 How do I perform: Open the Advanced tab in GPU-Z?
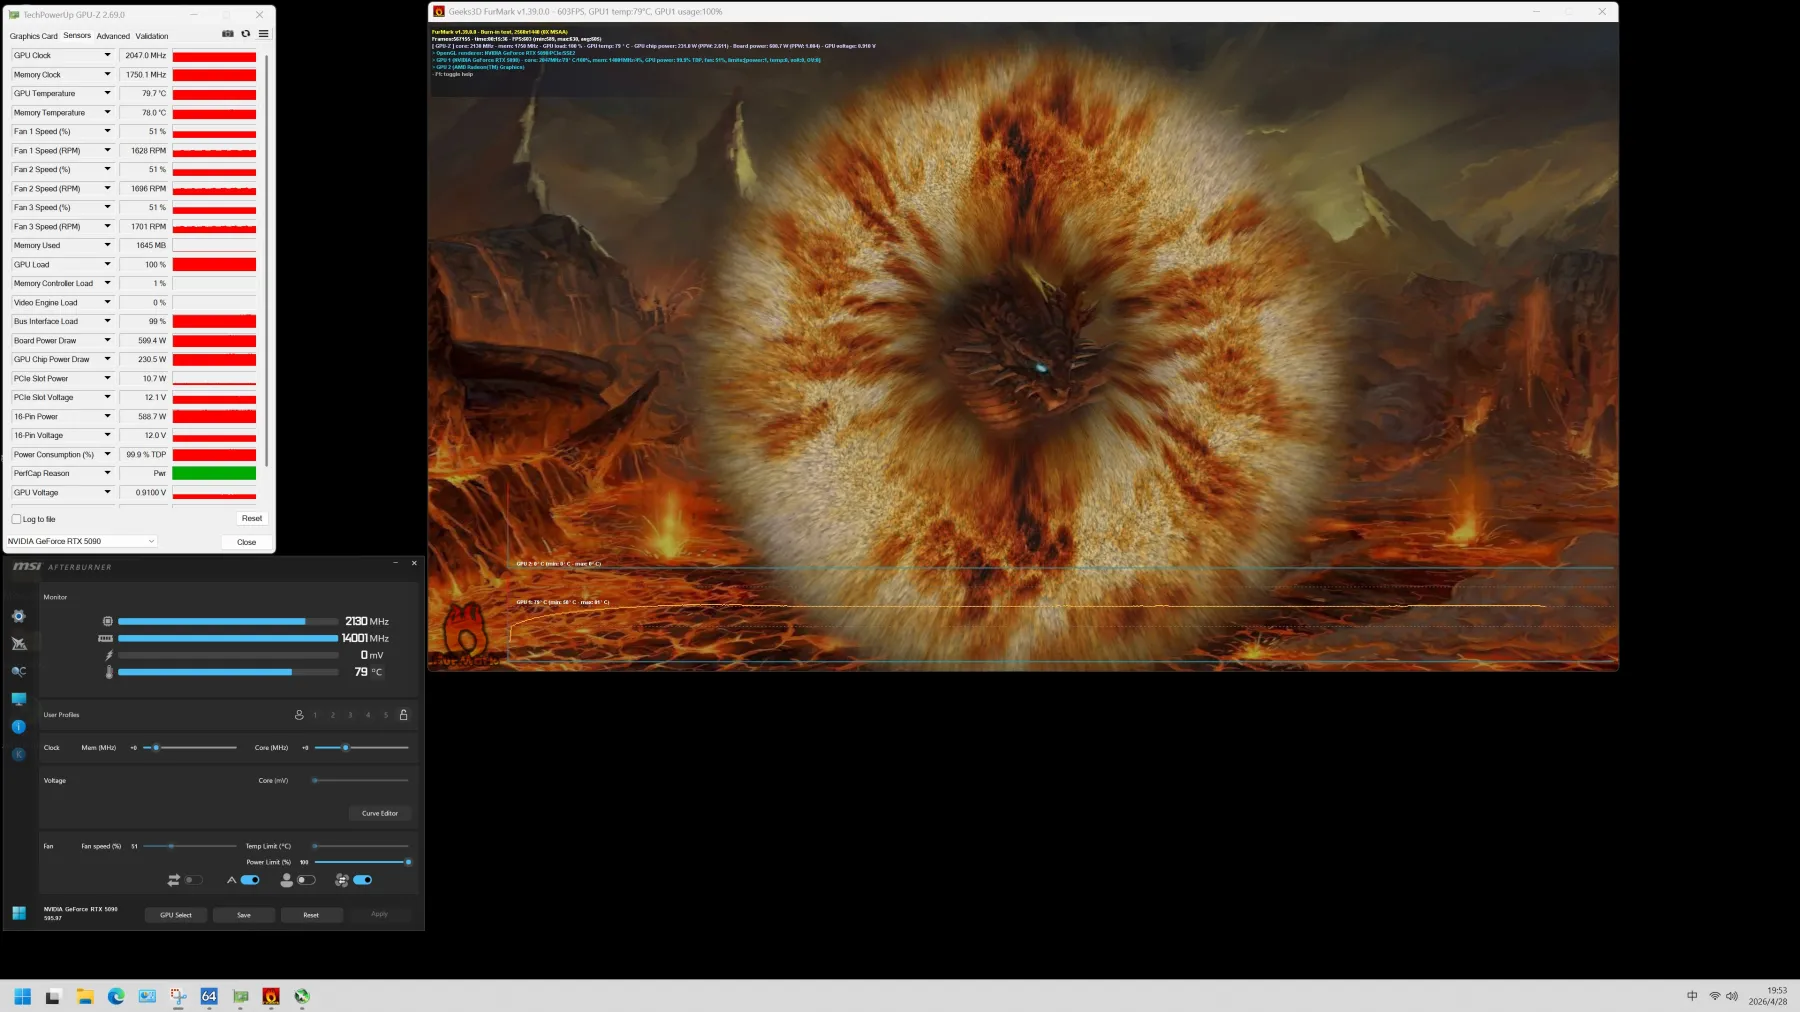pyautogui.click(x=113, y=36)
